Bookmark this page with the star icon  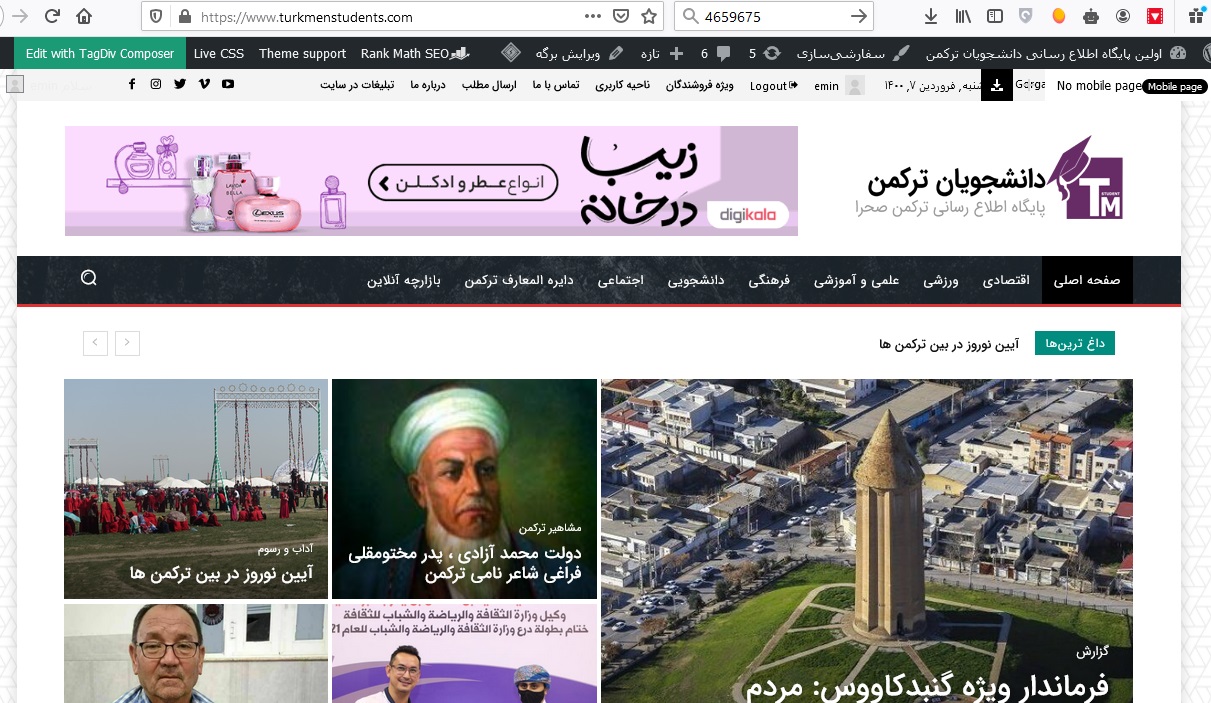(x=649, y=17)
